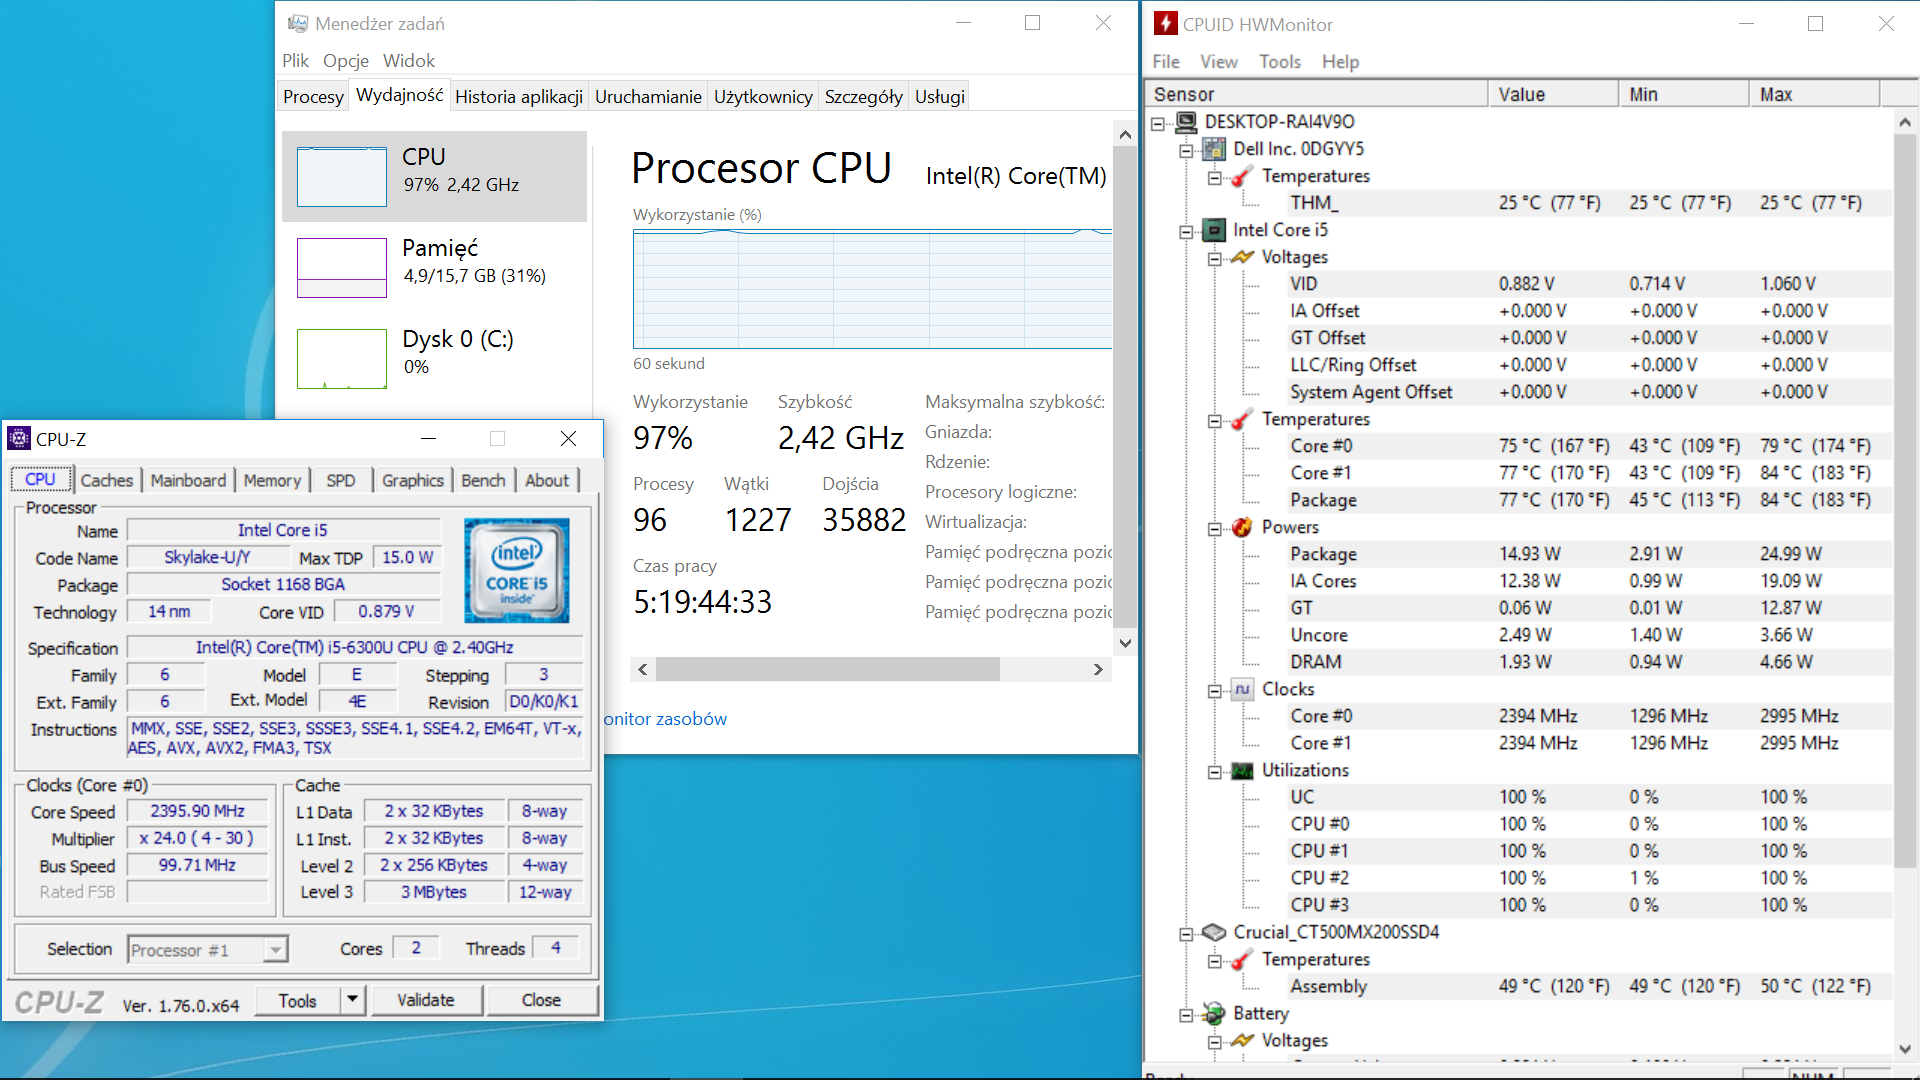Click the Validate button in CPU-Z
The width and height of the screenshot is (1920, 1080).
[x=426, y=1000]
